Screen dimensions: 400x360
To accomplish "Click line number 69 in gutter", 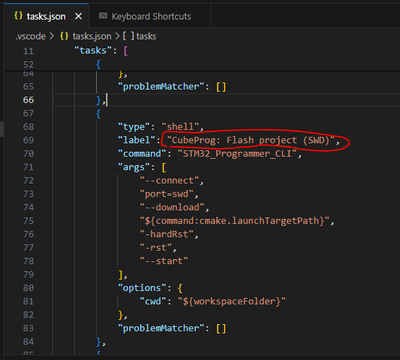I will pyautogui.click(x=28, y=140).
